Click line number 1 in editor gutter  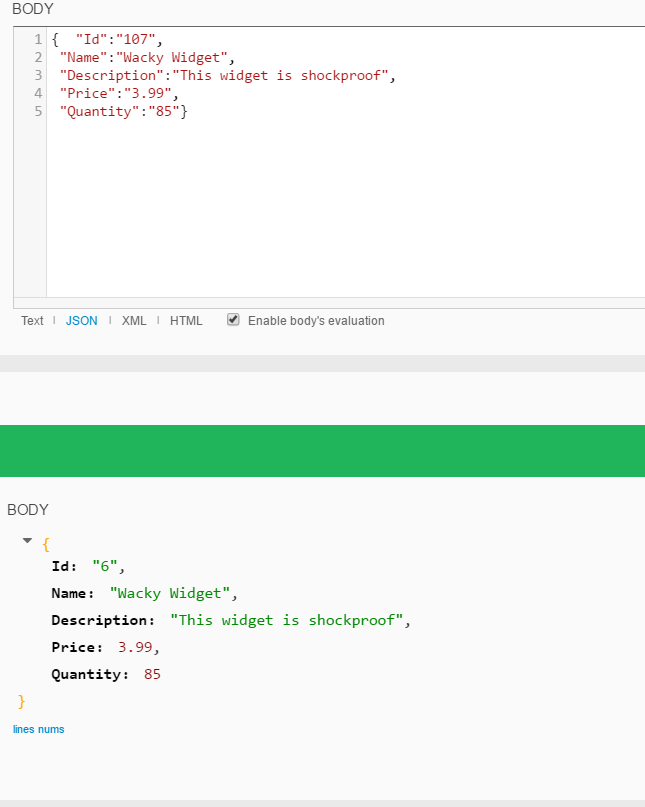(x=38, y=40)
